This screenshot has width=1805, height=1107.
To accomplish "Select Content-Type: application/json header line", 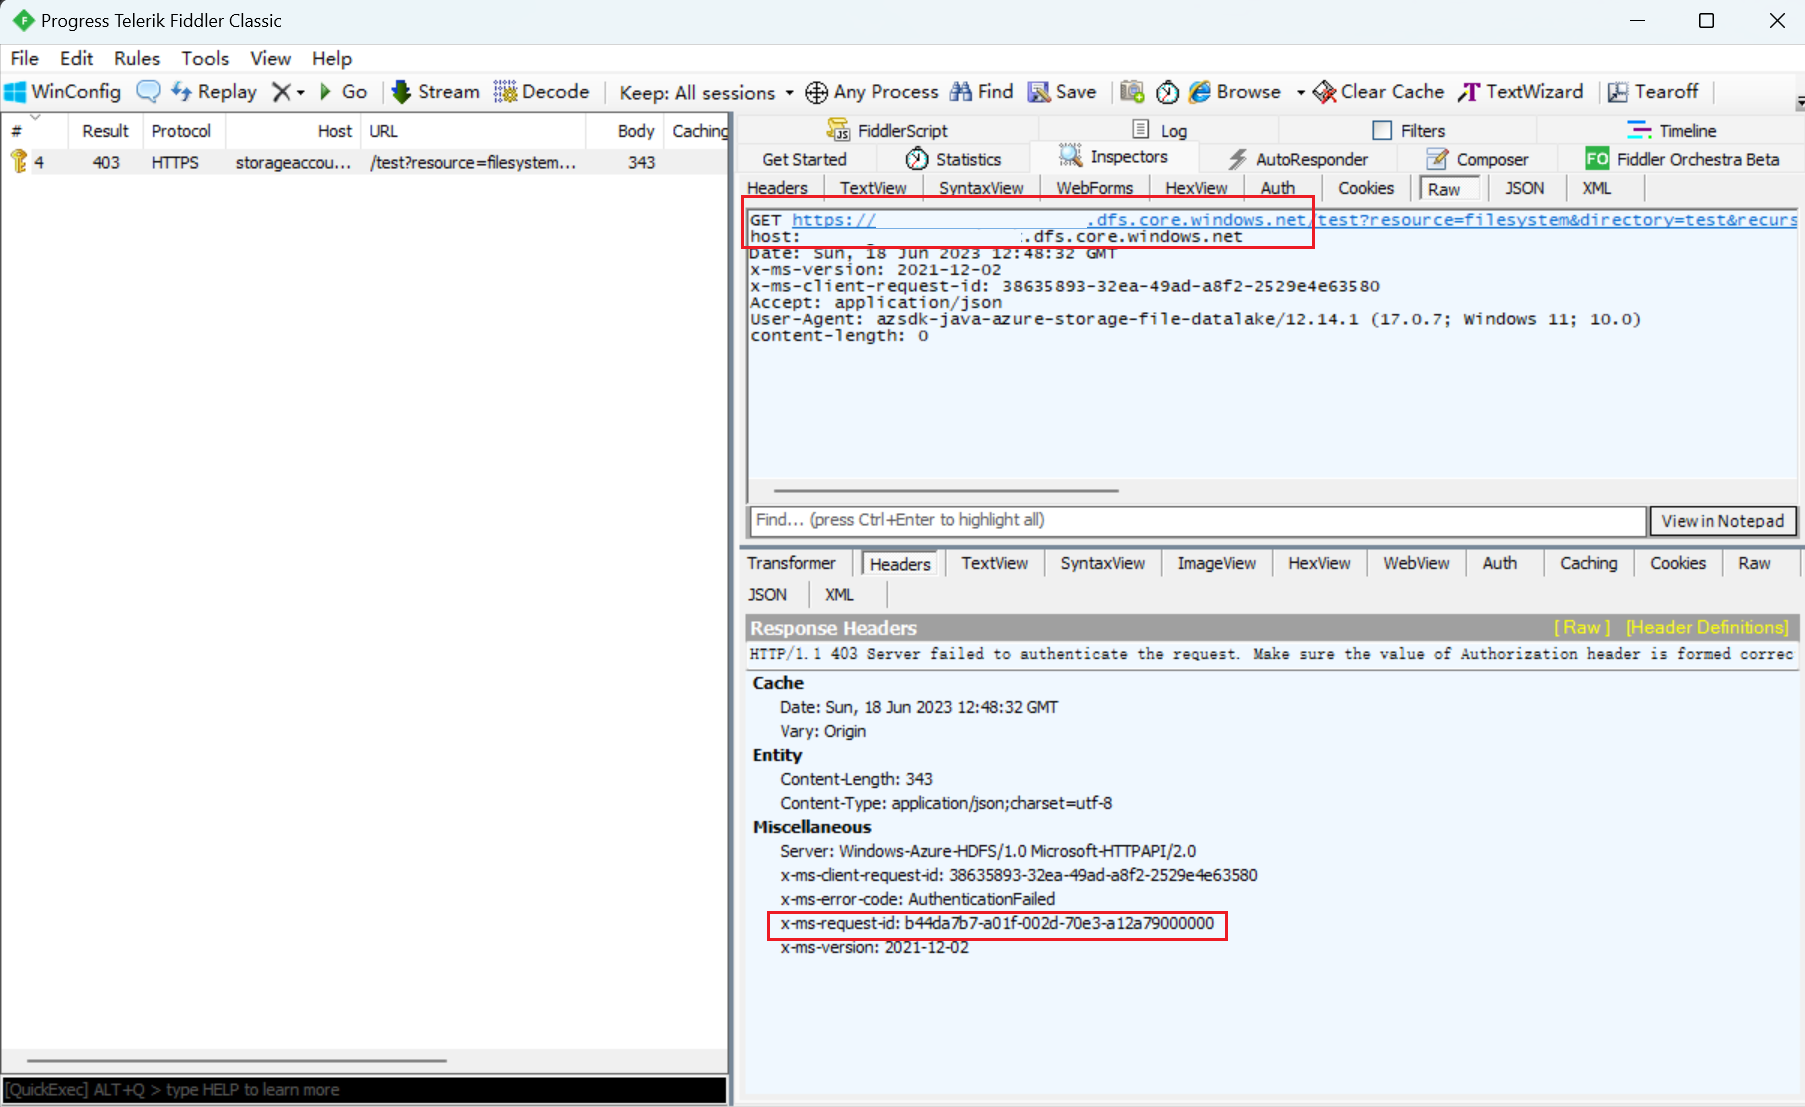I will pos(946,803).
